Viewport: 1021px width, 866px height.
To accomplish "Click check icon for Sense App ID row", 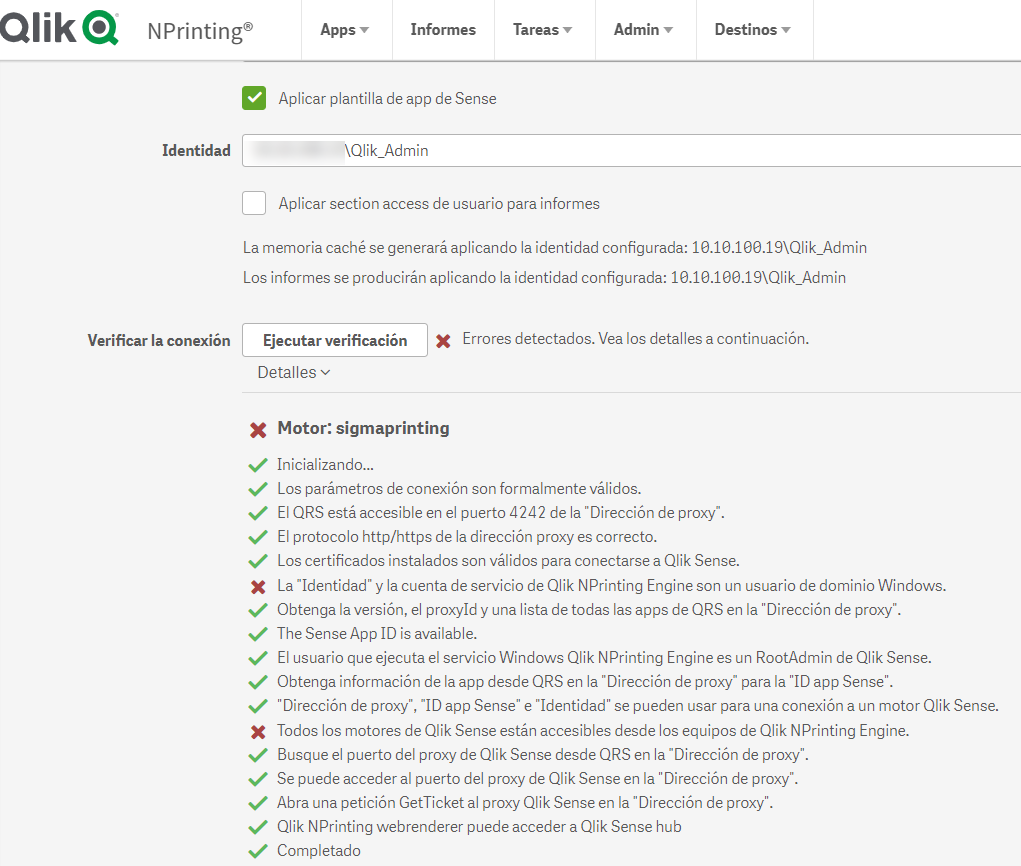I will point(258,634).
